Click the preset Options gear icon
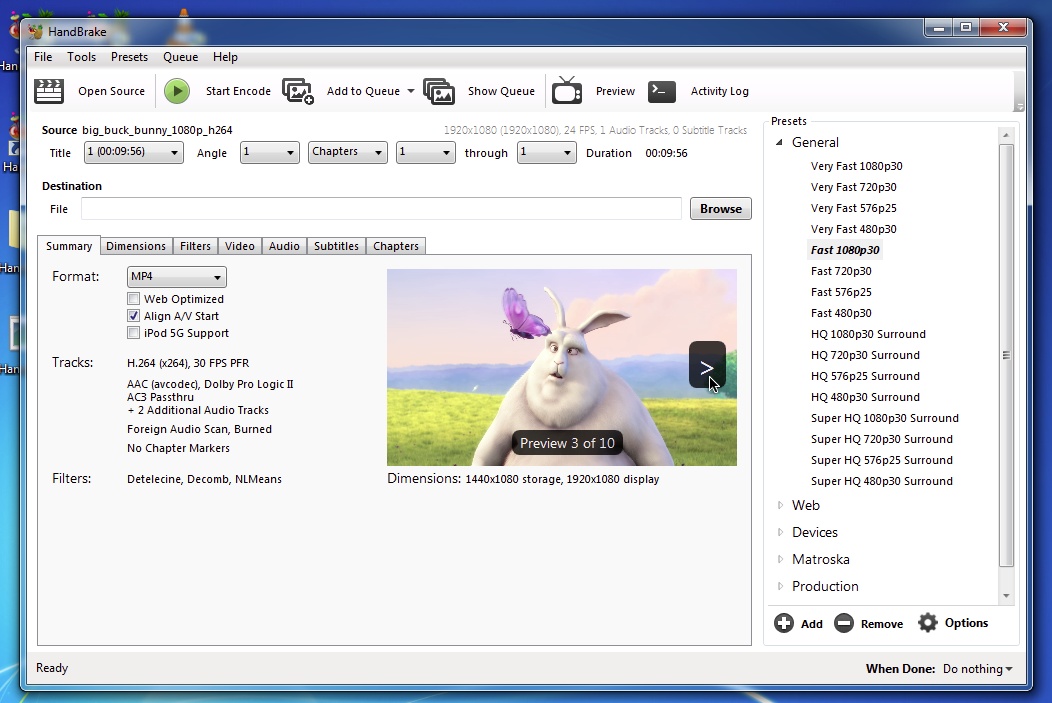 pos(928,623)
